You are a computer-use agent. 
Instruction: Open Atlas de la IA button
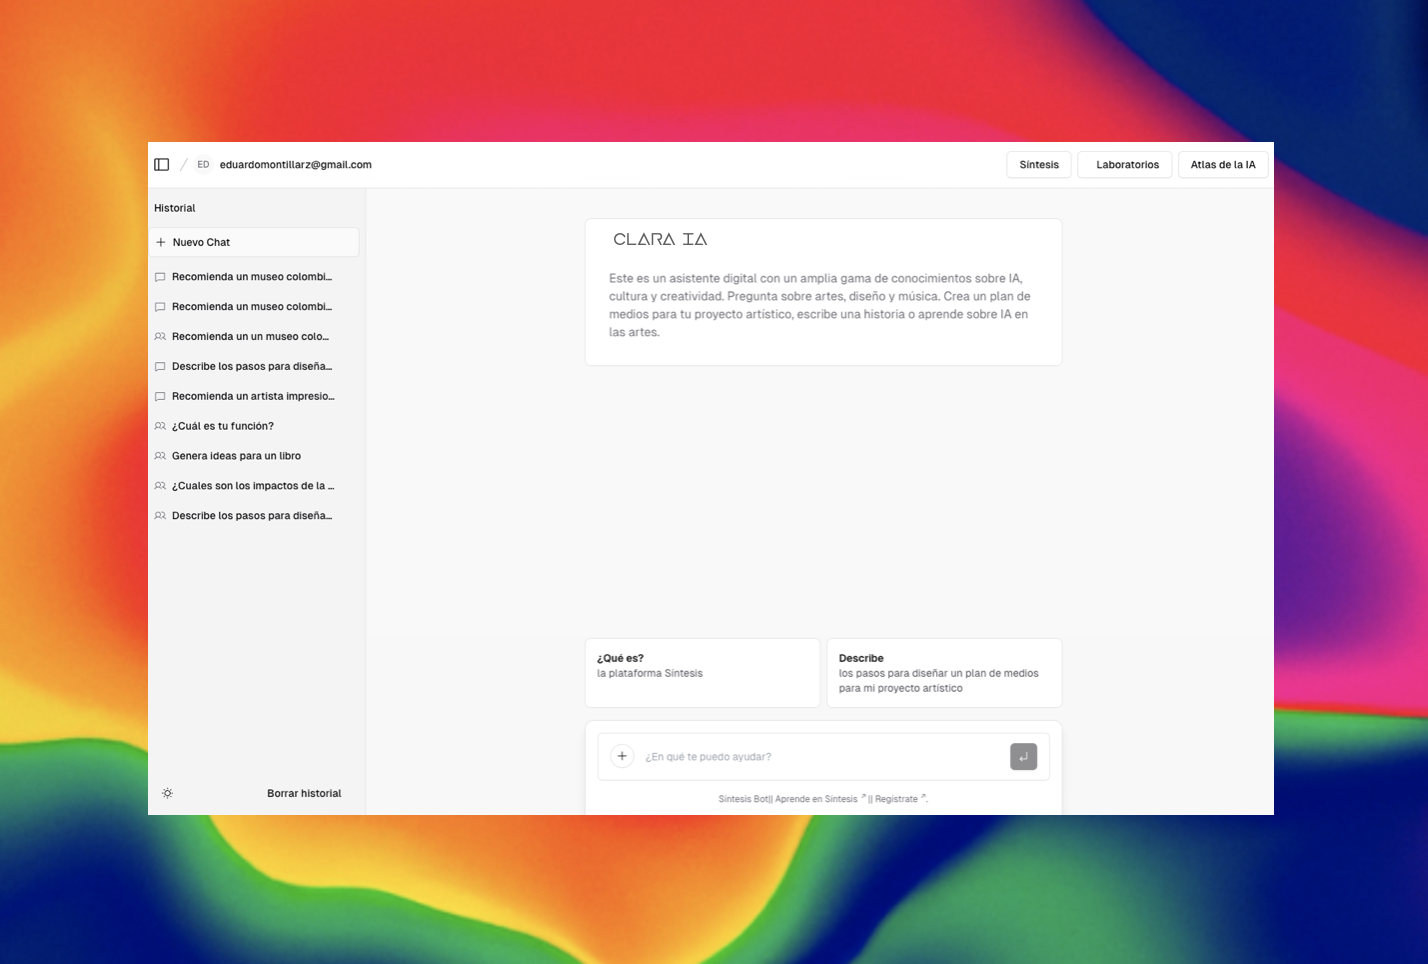point(1223,165)
